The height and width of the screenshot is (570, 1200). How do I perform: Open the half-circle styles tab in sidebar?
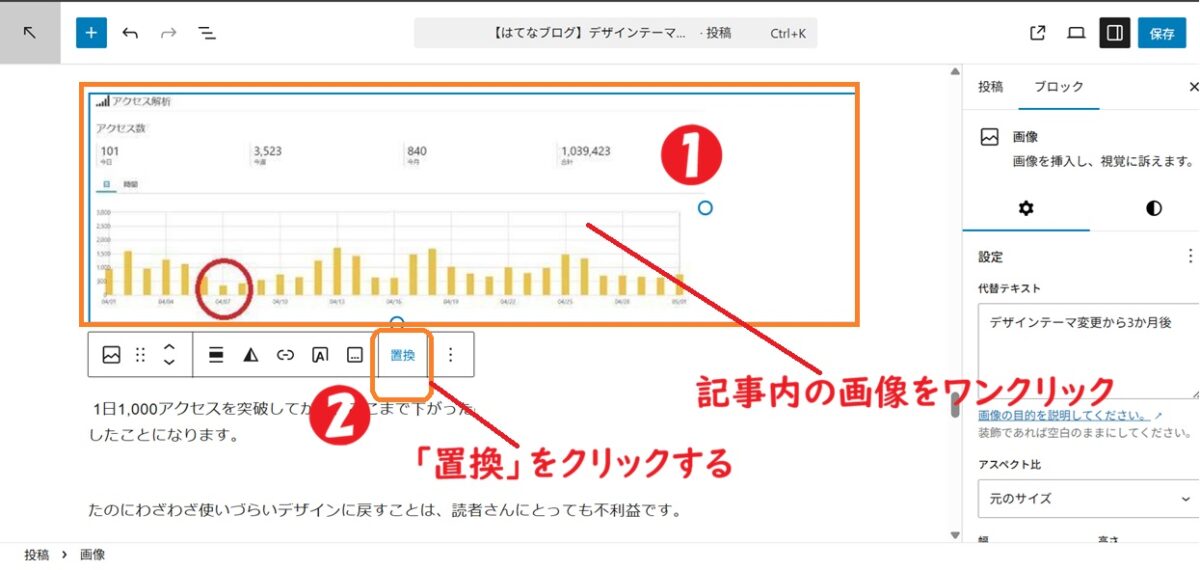pyautogui.click(x=1154, y=208)
